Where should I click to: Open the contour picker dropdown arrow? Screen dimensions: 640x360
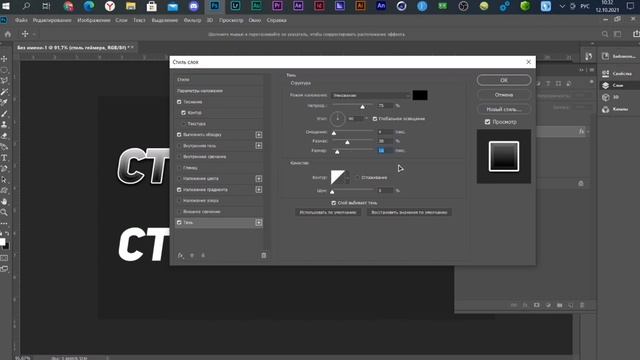tap(347, 178)
